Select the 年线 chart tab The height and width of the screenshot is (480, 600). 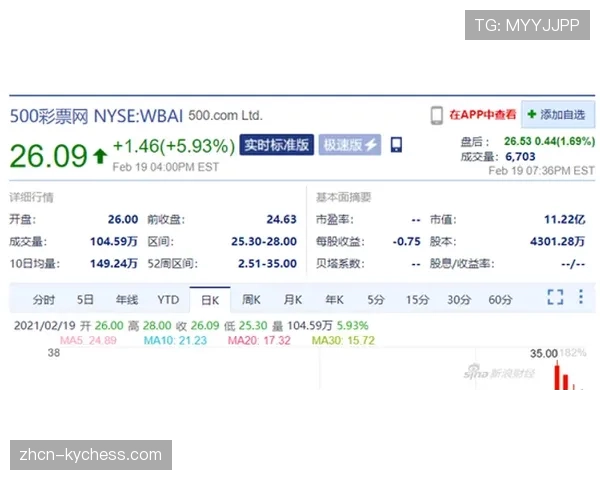click(127, 300)
